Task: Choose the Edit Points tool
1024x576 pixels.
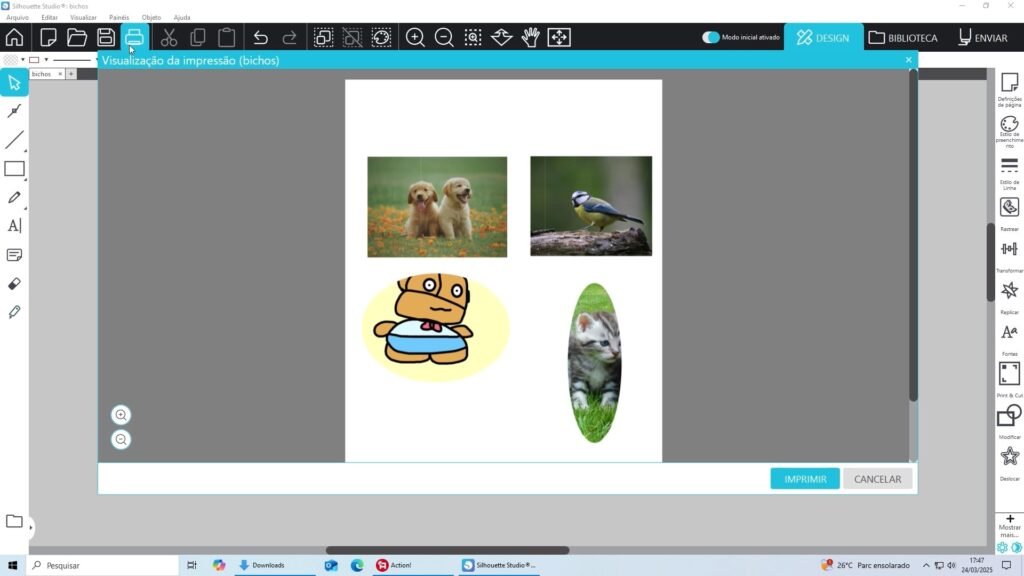Action: click(x=14, y=111)
